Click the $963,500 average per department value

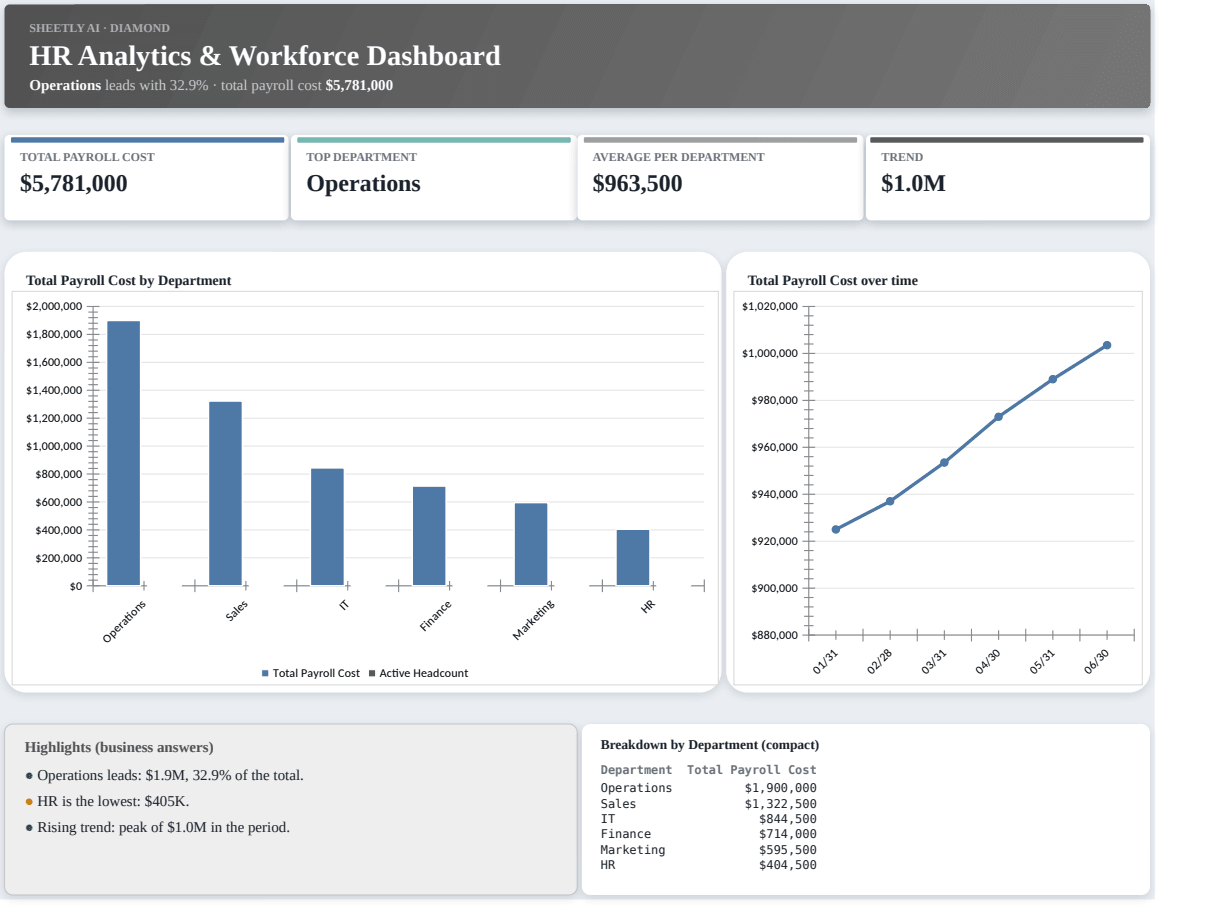[x=637, y=184]
